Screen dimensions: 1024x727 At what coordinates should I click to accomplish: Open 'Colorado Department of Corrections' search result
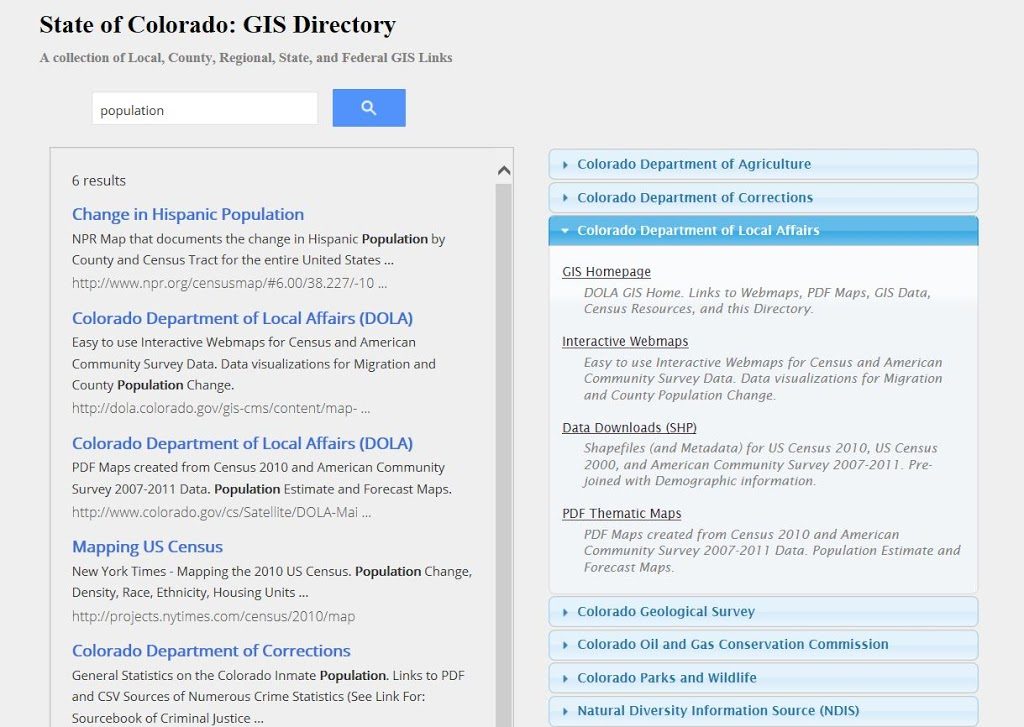[x=211, y=651]
